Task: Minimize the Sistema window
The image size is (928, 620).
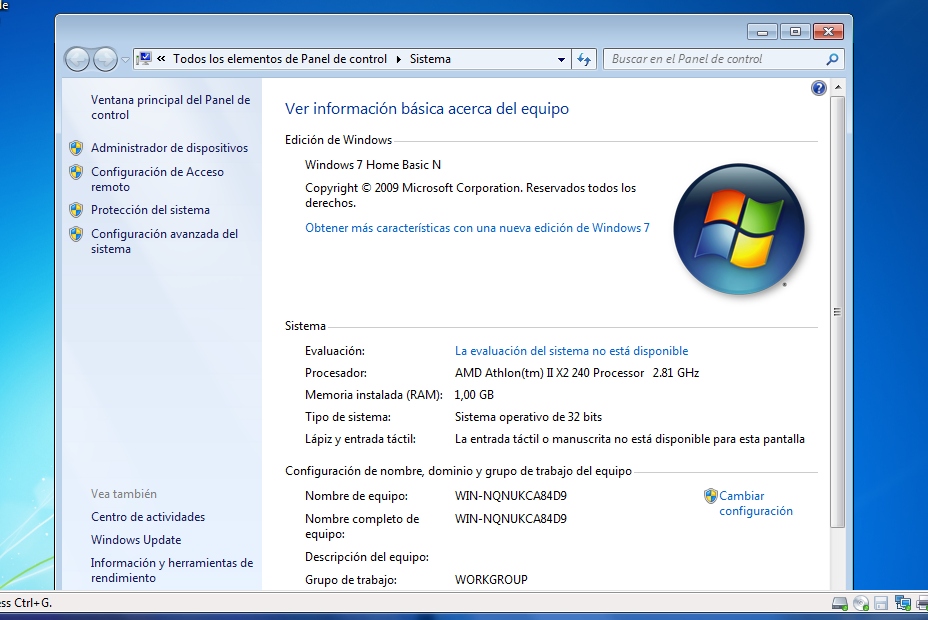Action: pyautogui.click(x=762, y=32)
